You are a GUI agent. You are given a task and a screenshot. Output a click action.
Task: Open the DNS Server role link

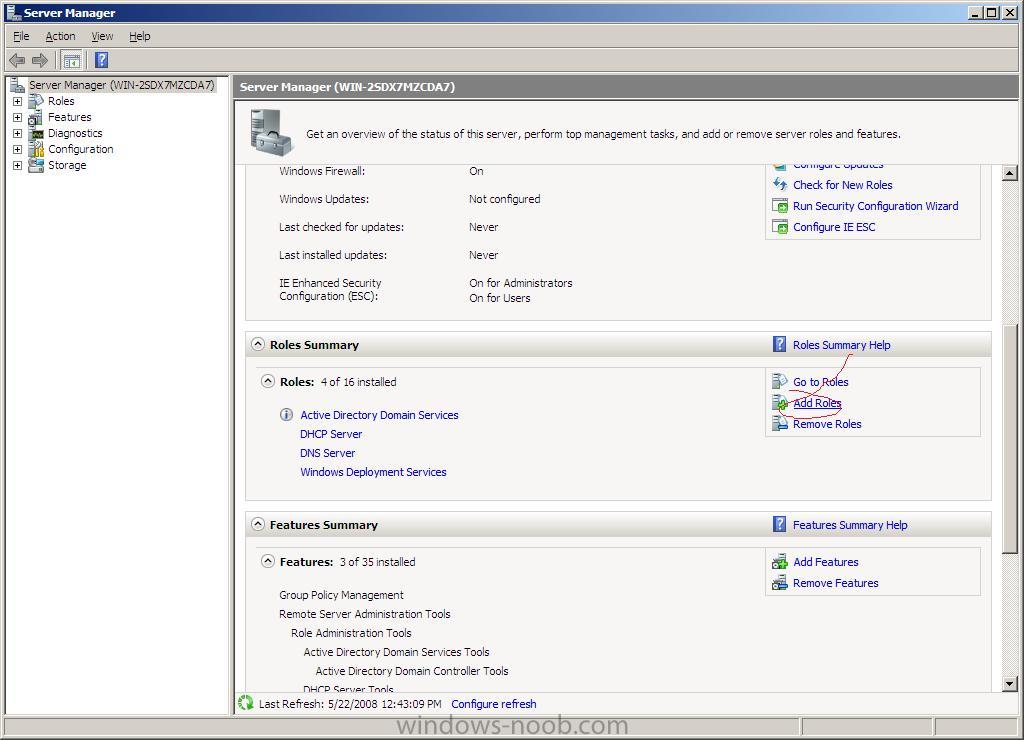[328, 453]
